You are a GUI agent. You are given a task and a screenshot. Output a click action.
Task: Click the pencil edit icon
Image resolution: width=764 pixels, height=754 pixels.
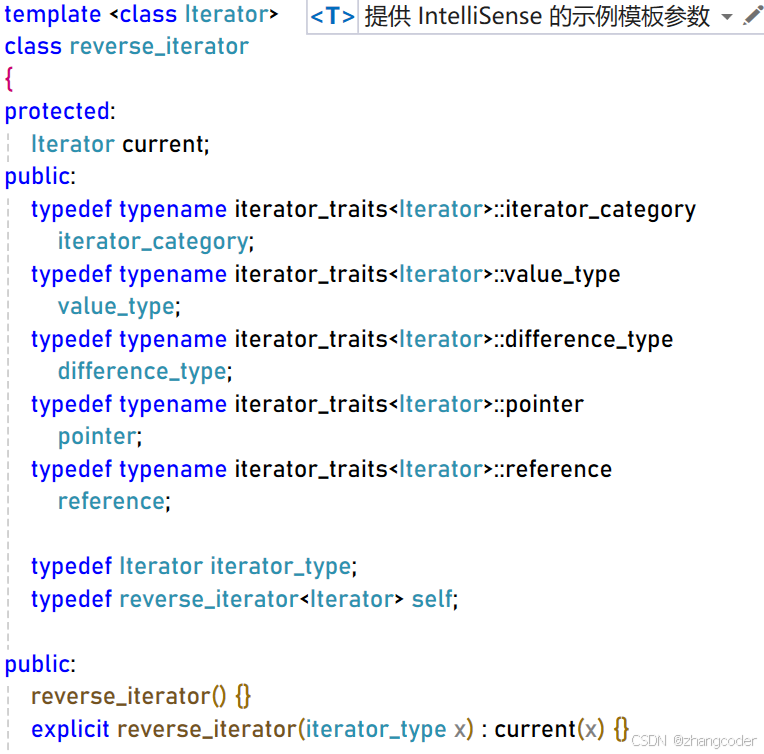tap(753, 16)
